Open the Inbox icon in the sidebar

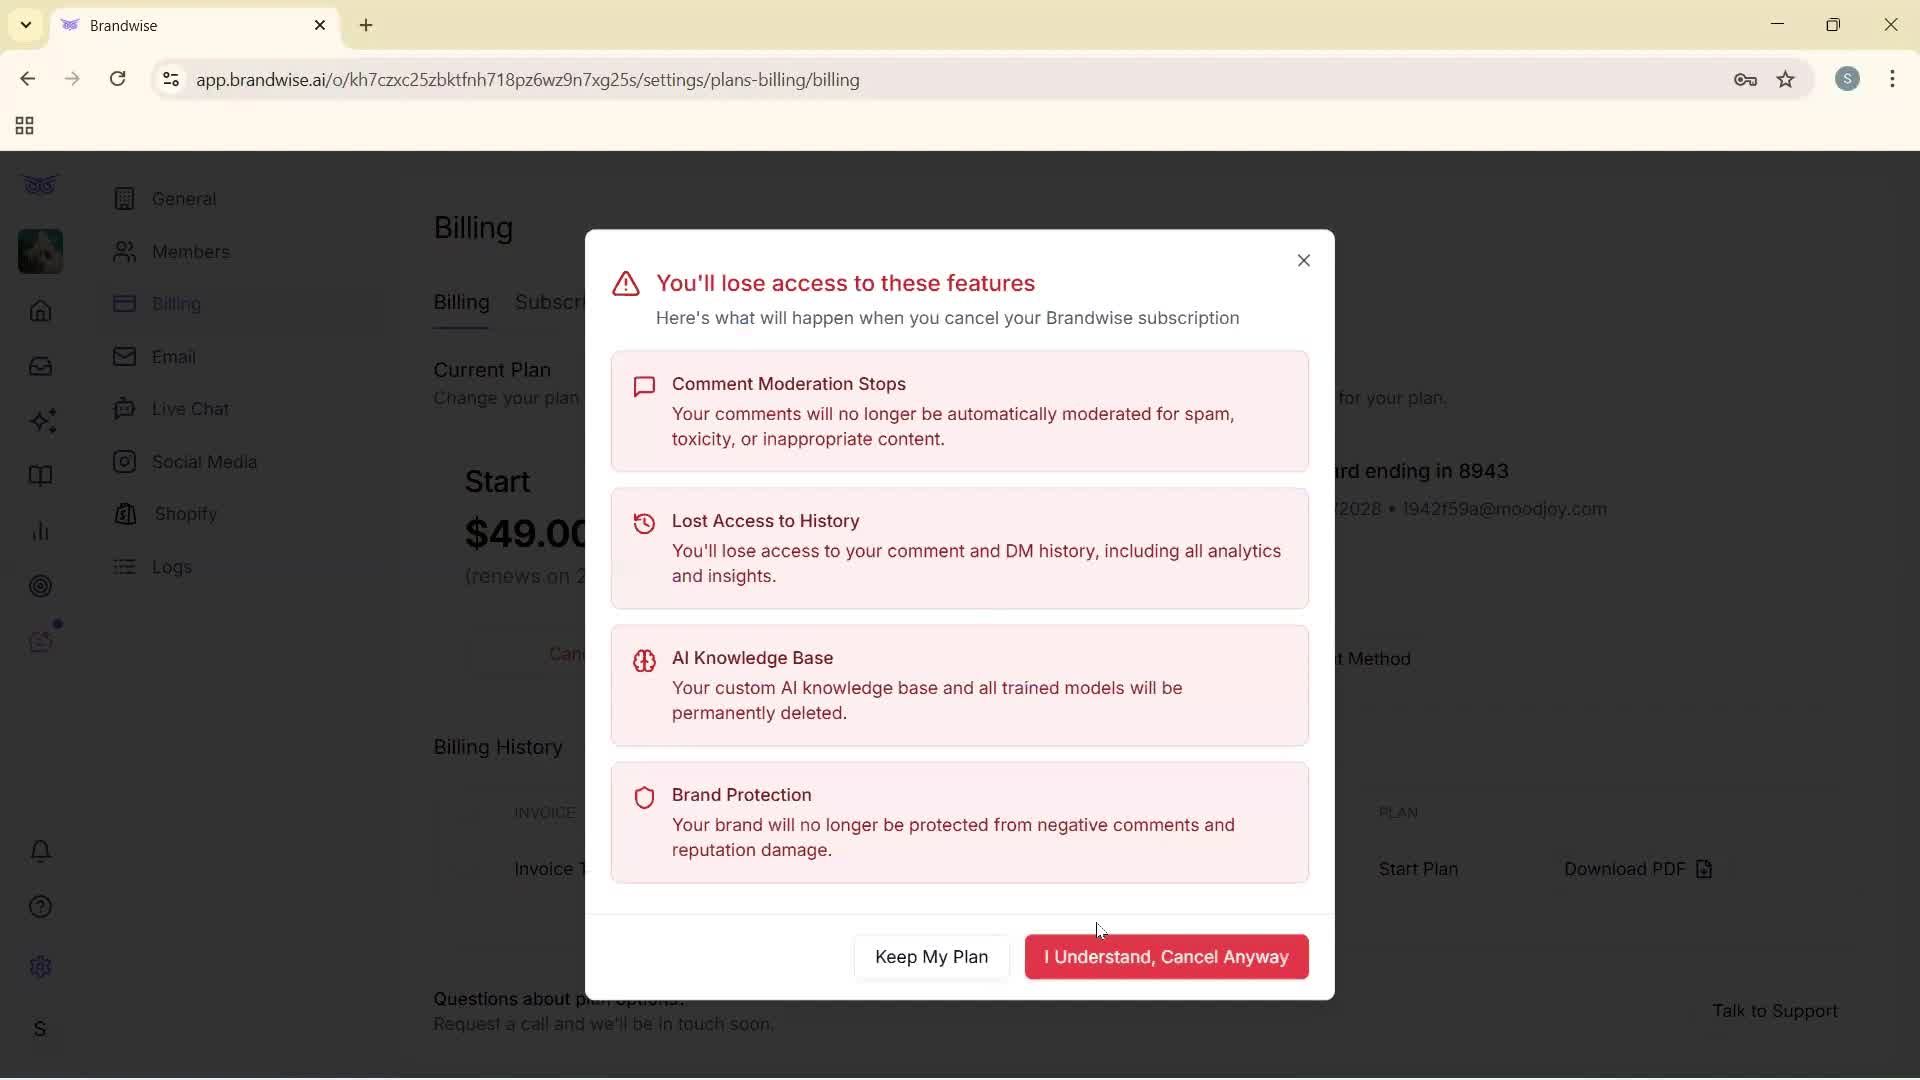(40, 367)
